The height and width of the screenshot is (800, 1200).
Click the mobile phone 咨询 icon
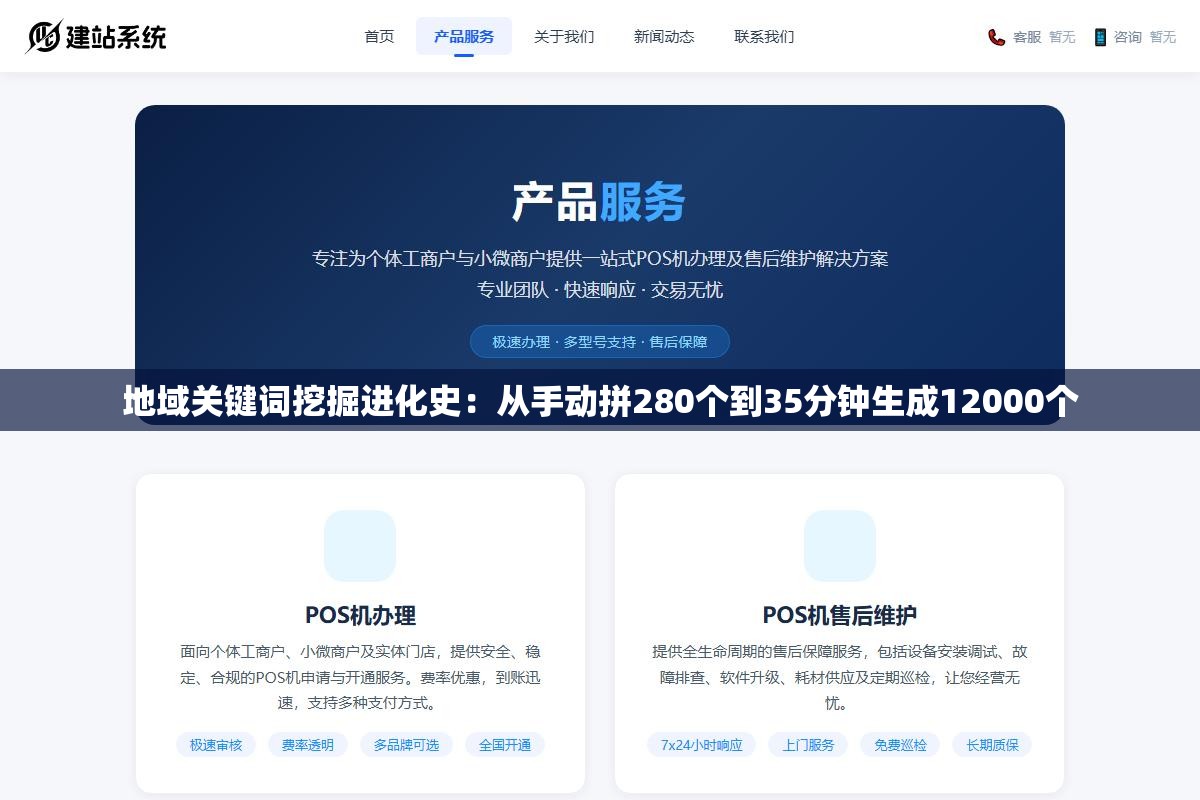pos(1100,37)
